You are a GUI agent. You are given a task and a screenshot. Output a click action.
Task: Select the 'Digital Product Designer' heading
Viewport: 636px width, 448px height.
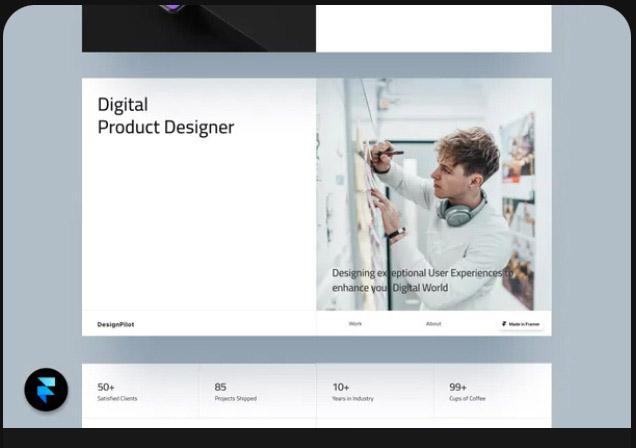click(x=165, y=116)
